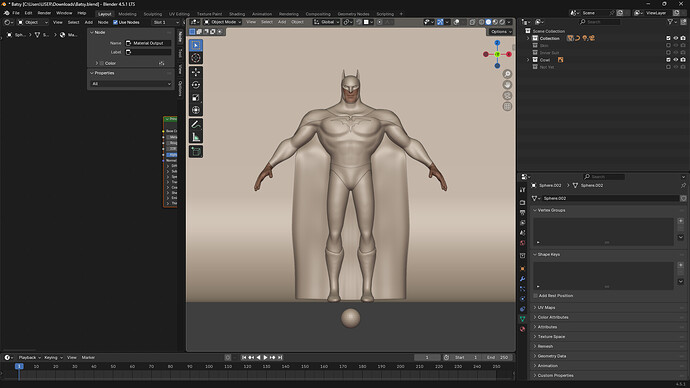Activate the Move tool
Screen dimensions: 690x388
click(x=196, y=72)
